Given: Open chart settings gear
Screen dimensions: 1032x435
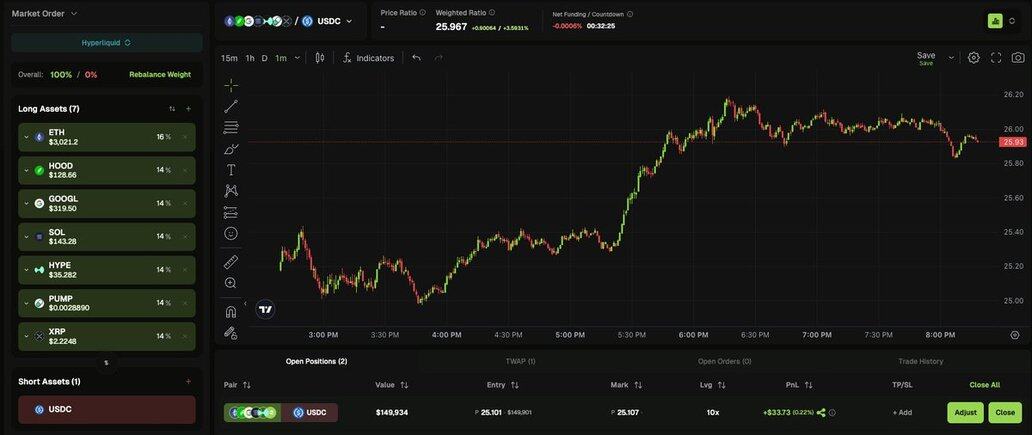Looking at the screenshot, I should [x=974, y=58].
